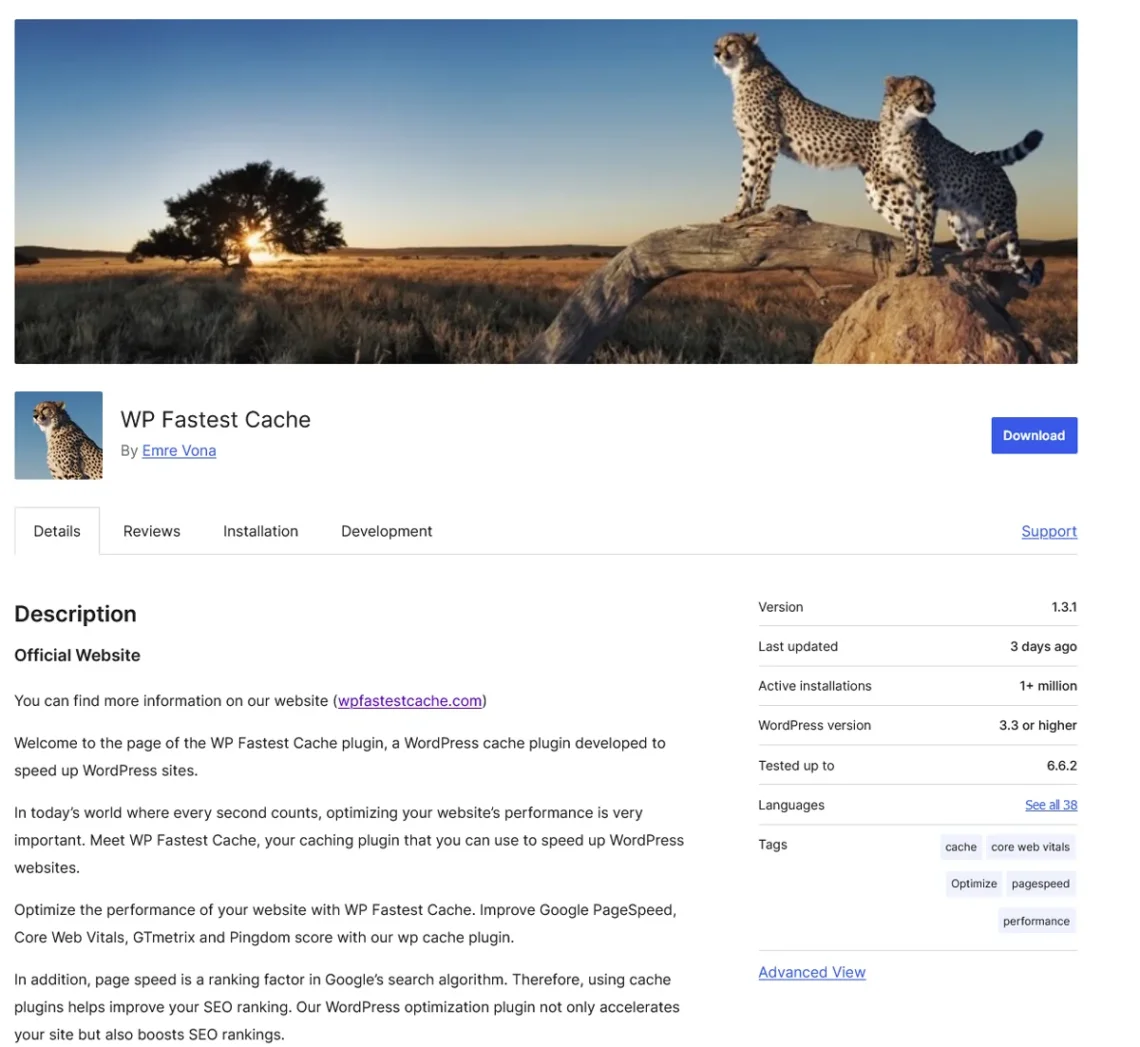Image resolution: width=1140 pixels, height=1047 pixels.
Task: Click the Description heading
Action: [x=75, y=614]
